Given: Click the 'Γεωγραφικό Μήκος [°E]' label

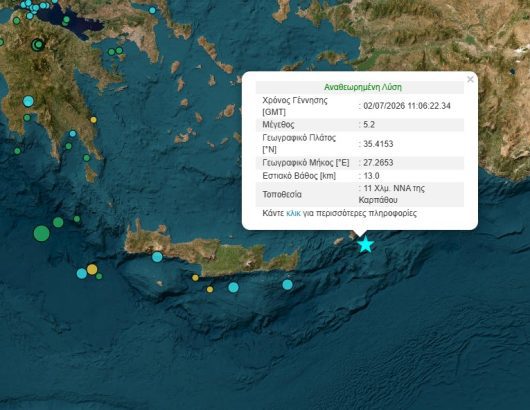Looking at the screenshot, I should (306, 163).
